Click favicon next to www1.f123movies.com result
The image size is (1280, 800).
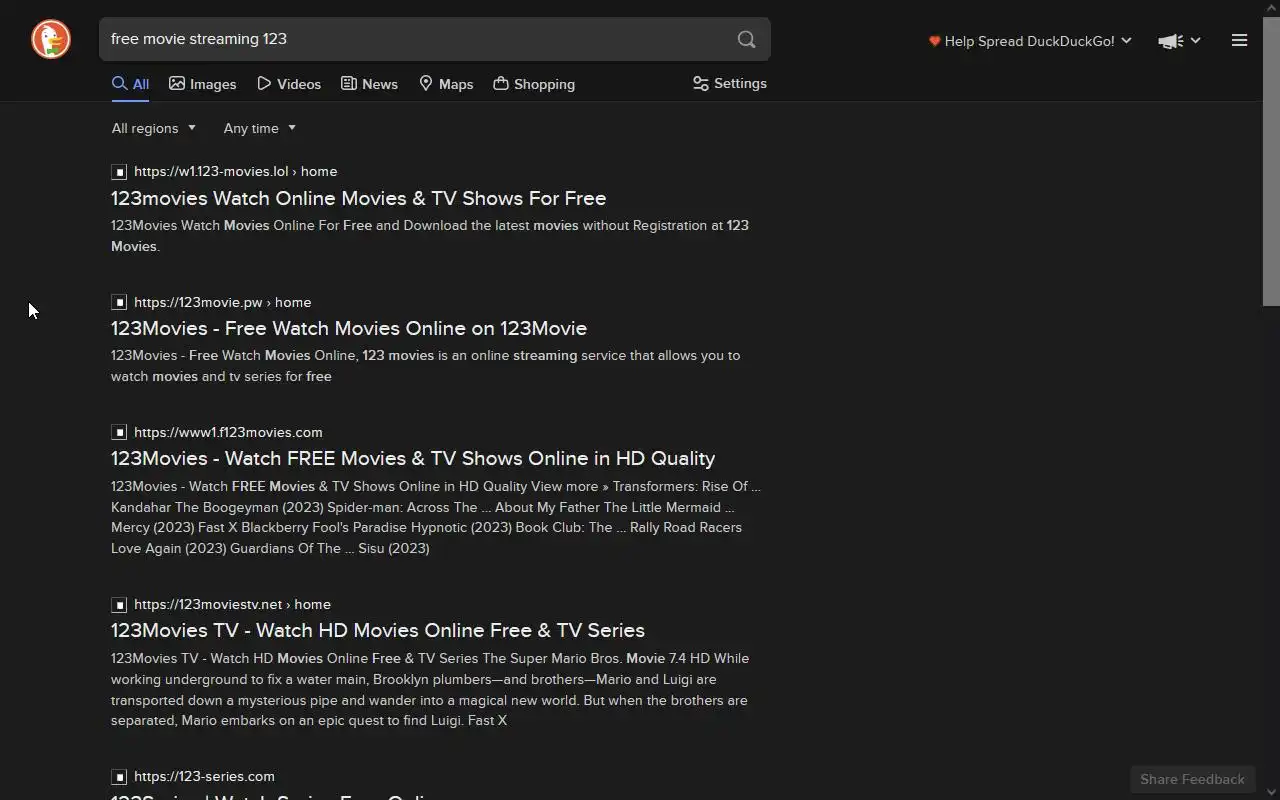click(x=119, y=432)
